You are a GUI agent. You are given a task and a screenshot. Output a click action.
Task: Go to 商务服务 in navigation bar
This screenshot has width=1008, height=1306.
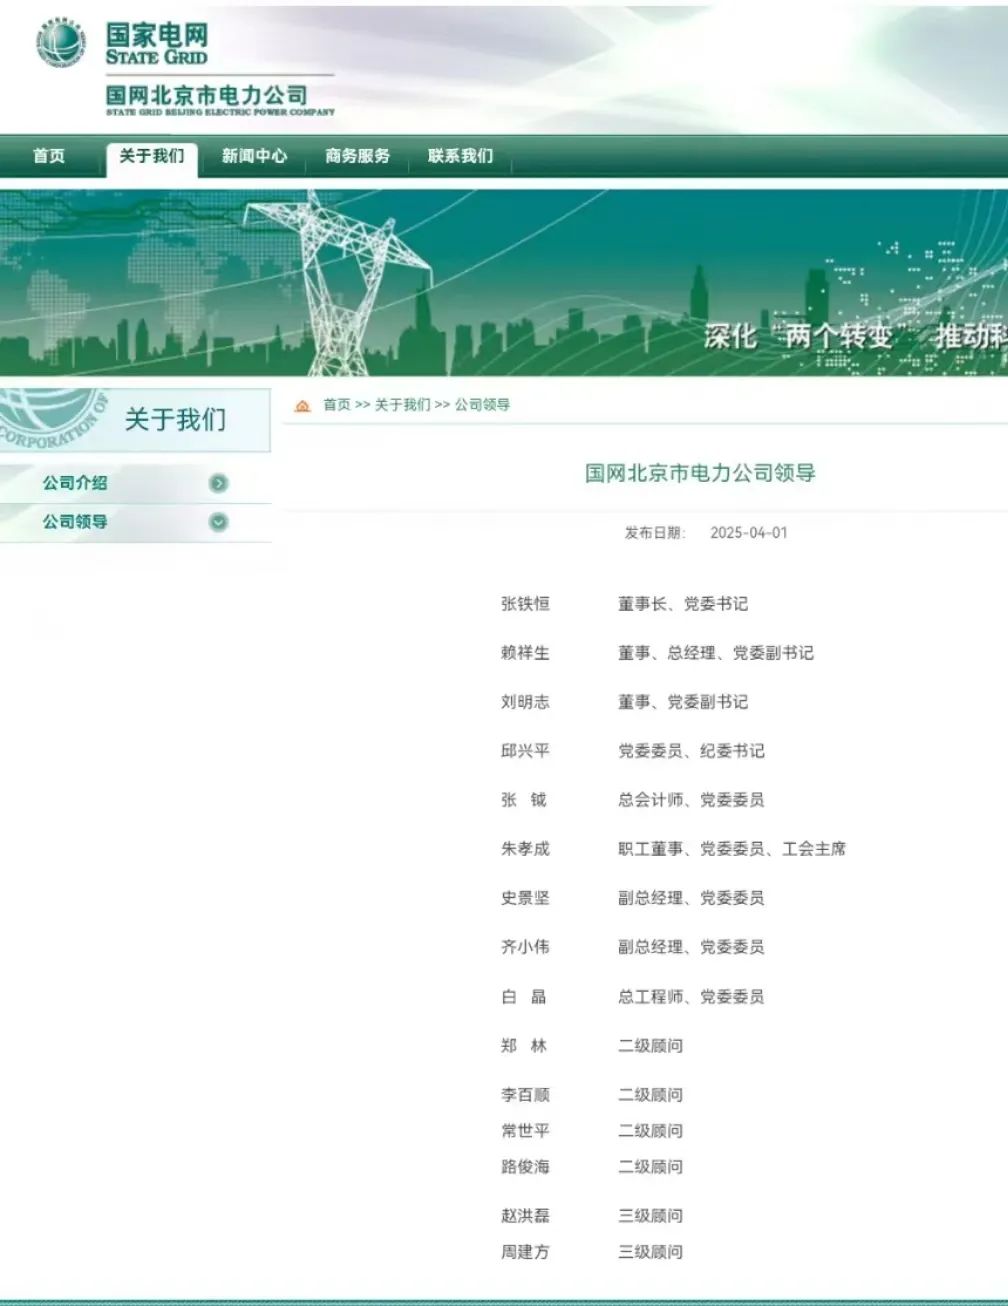[357, 156]
